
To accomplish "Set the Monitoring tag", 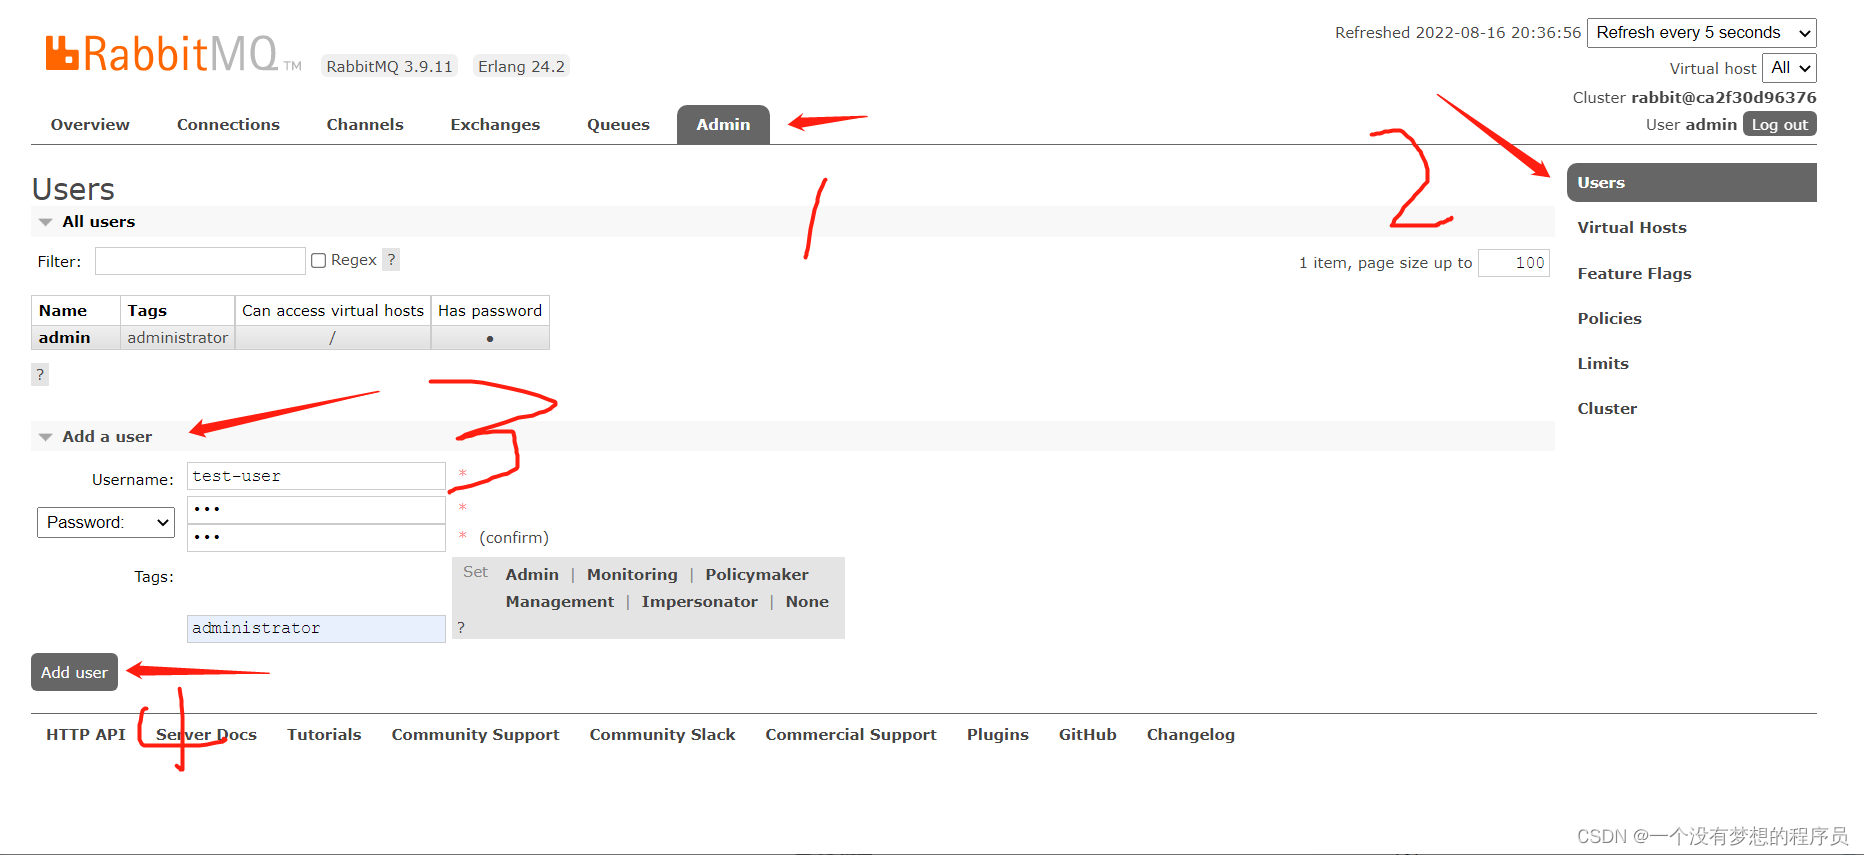I will [632, 575].
